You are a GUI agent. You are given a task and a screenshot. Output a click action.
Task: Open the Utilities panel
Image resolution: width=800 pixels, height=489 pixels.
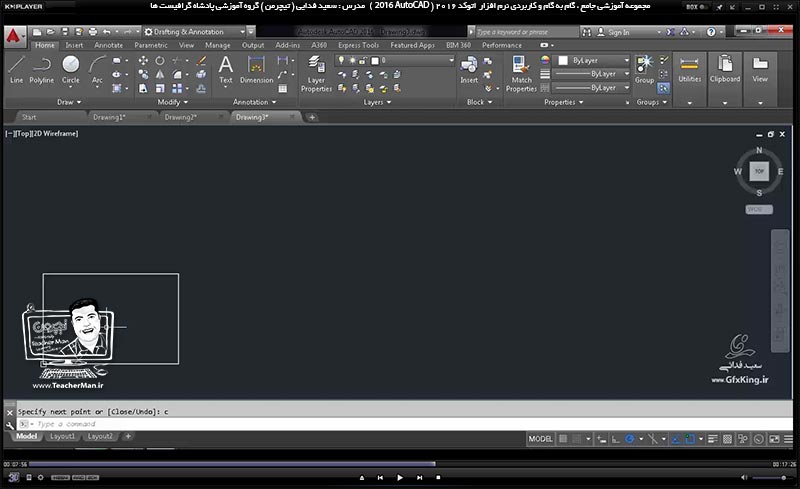tap(689, 77)
